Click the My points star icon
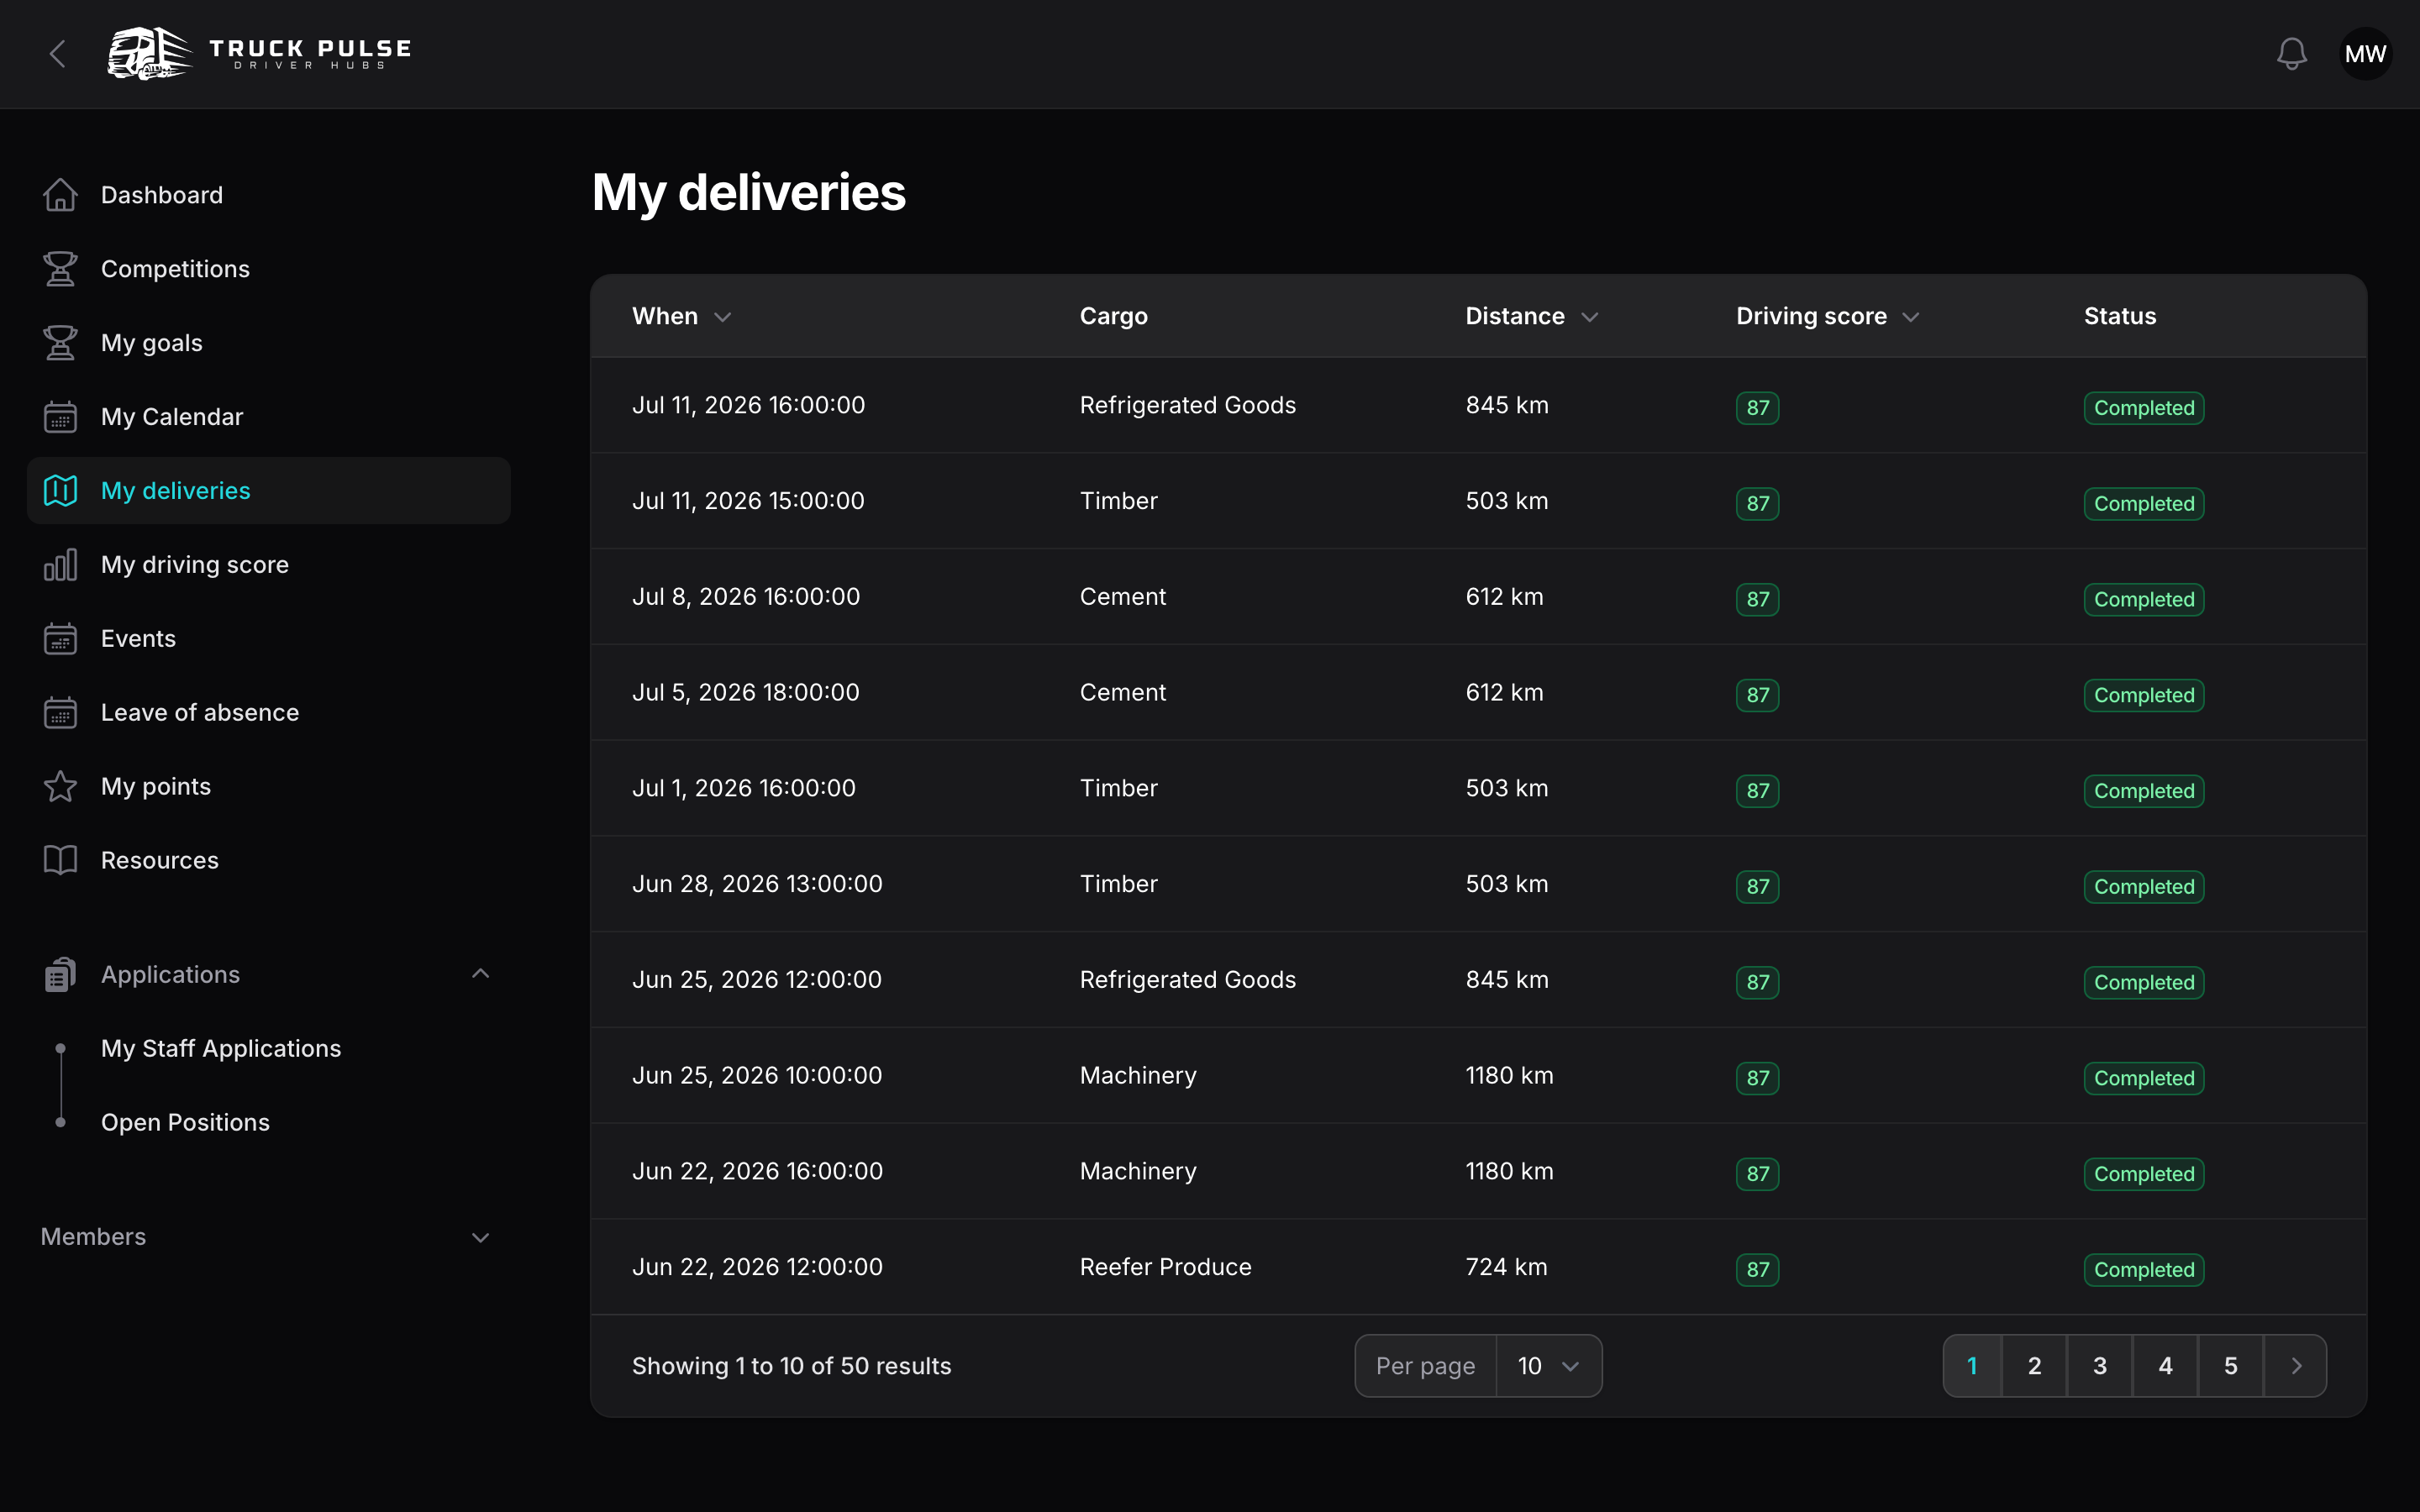 tap(60, 787)
